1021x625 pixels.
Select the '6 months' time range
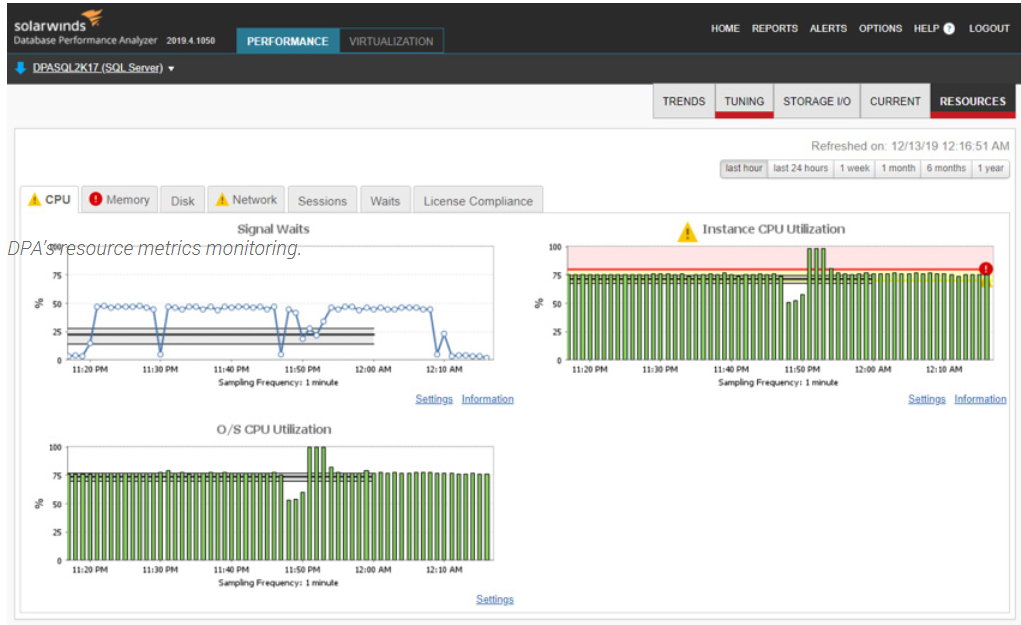click(x=946, y=168)
